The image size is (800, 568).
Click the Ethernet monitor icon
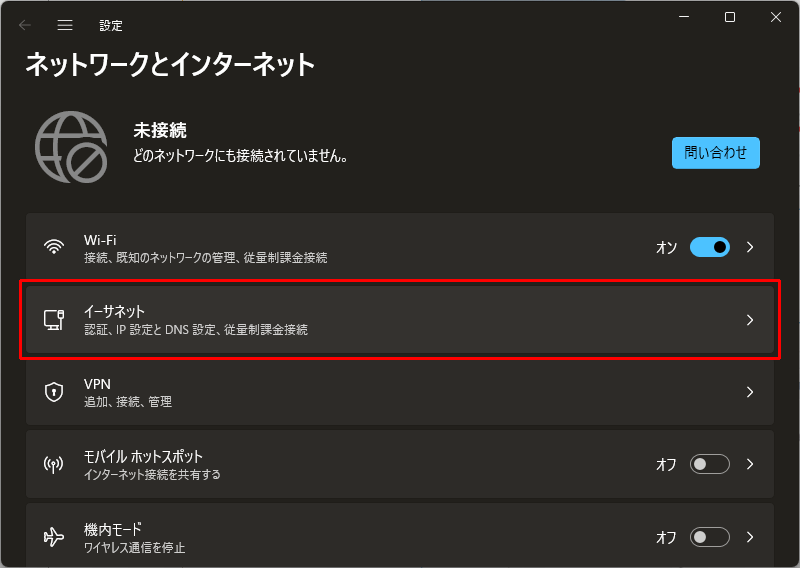coord(54,319)
